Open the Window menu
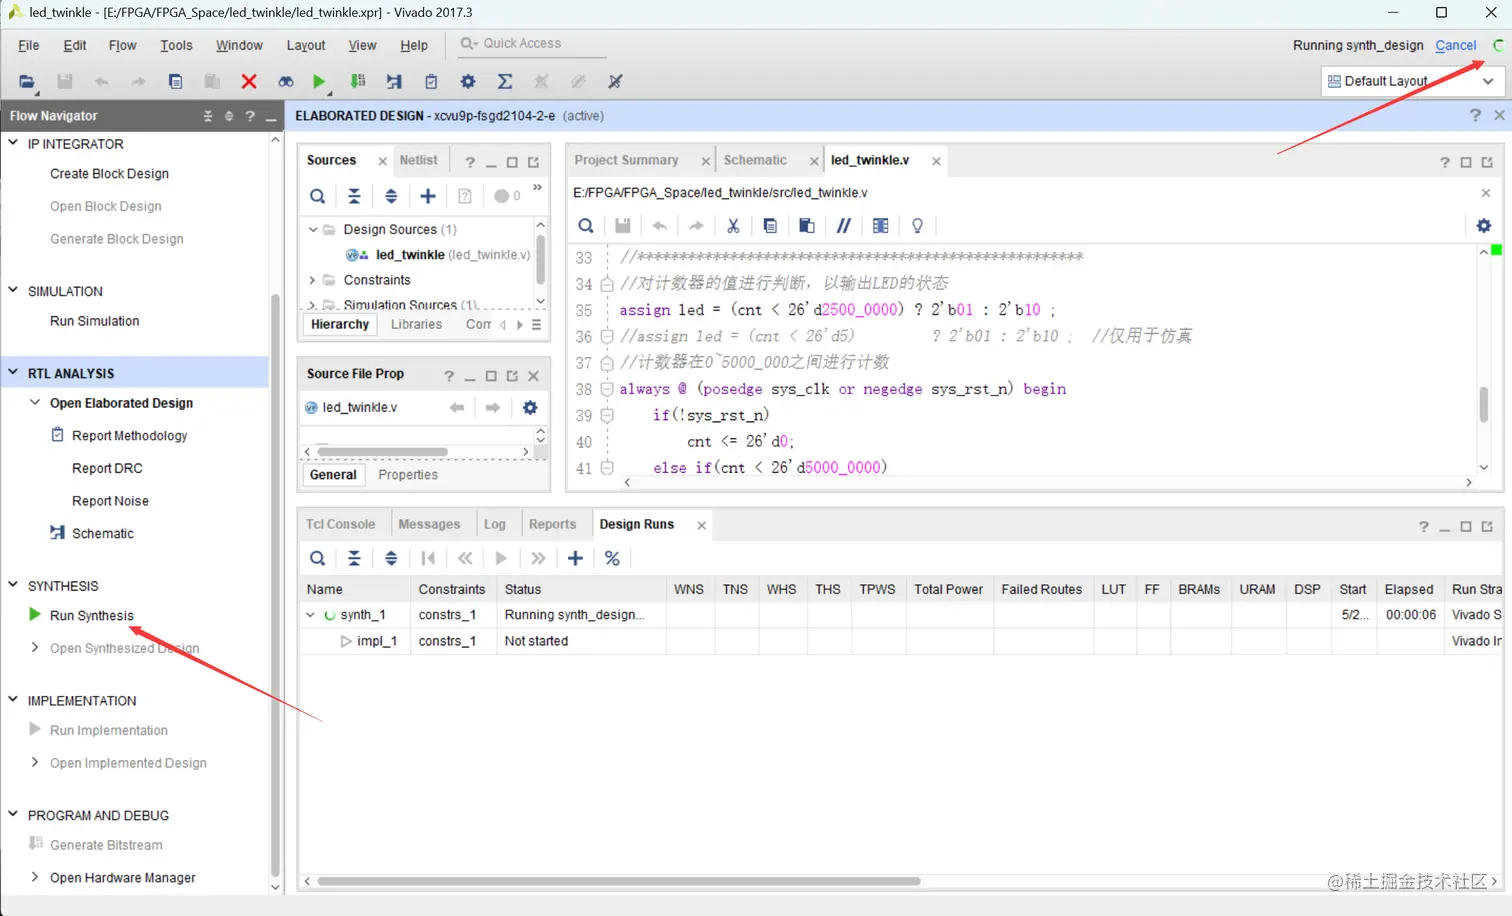Screen dimensions: 1512x916 coord(239,45)
